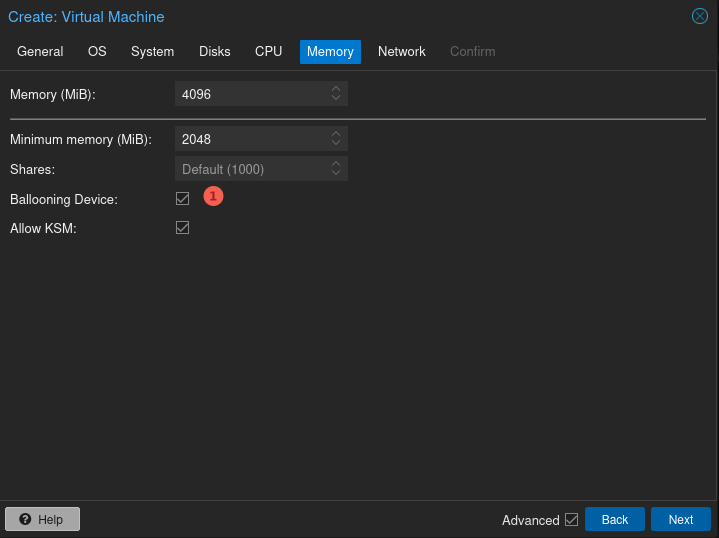Decrease Memory (MiB) with down arrow
The width and height of the screenshot is (719, 538).
pyautogui.click(x=336, y=99)
